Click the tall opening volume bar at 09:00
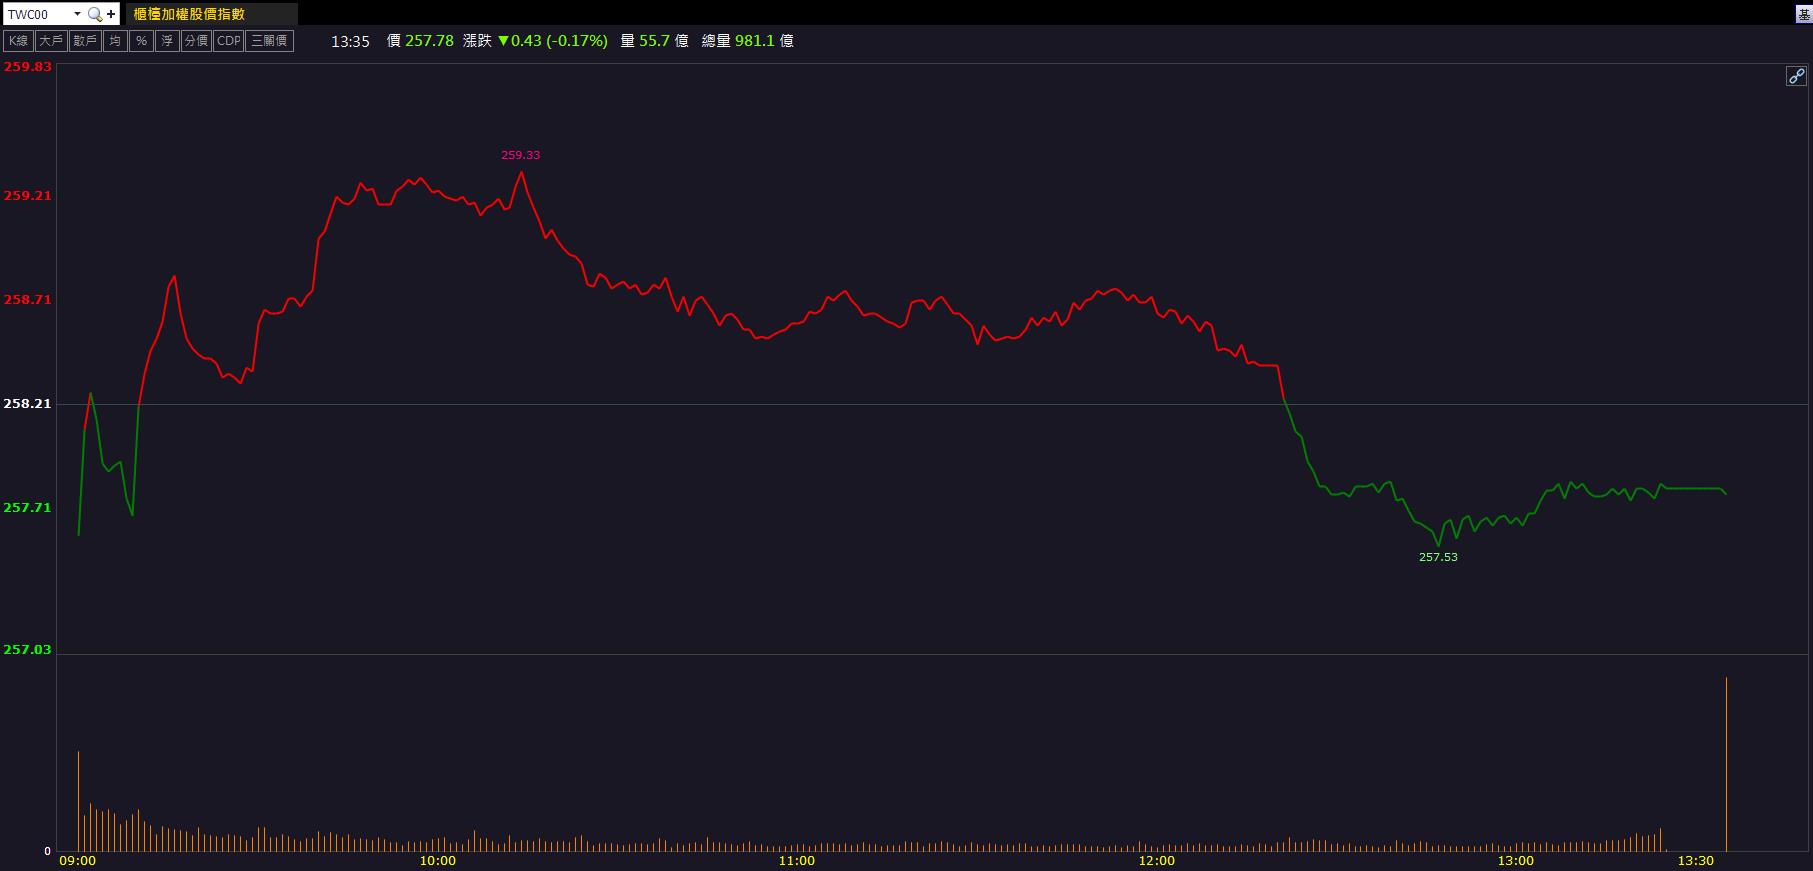The width and height of the screenshot is (1813, 871). coord(78,801)
